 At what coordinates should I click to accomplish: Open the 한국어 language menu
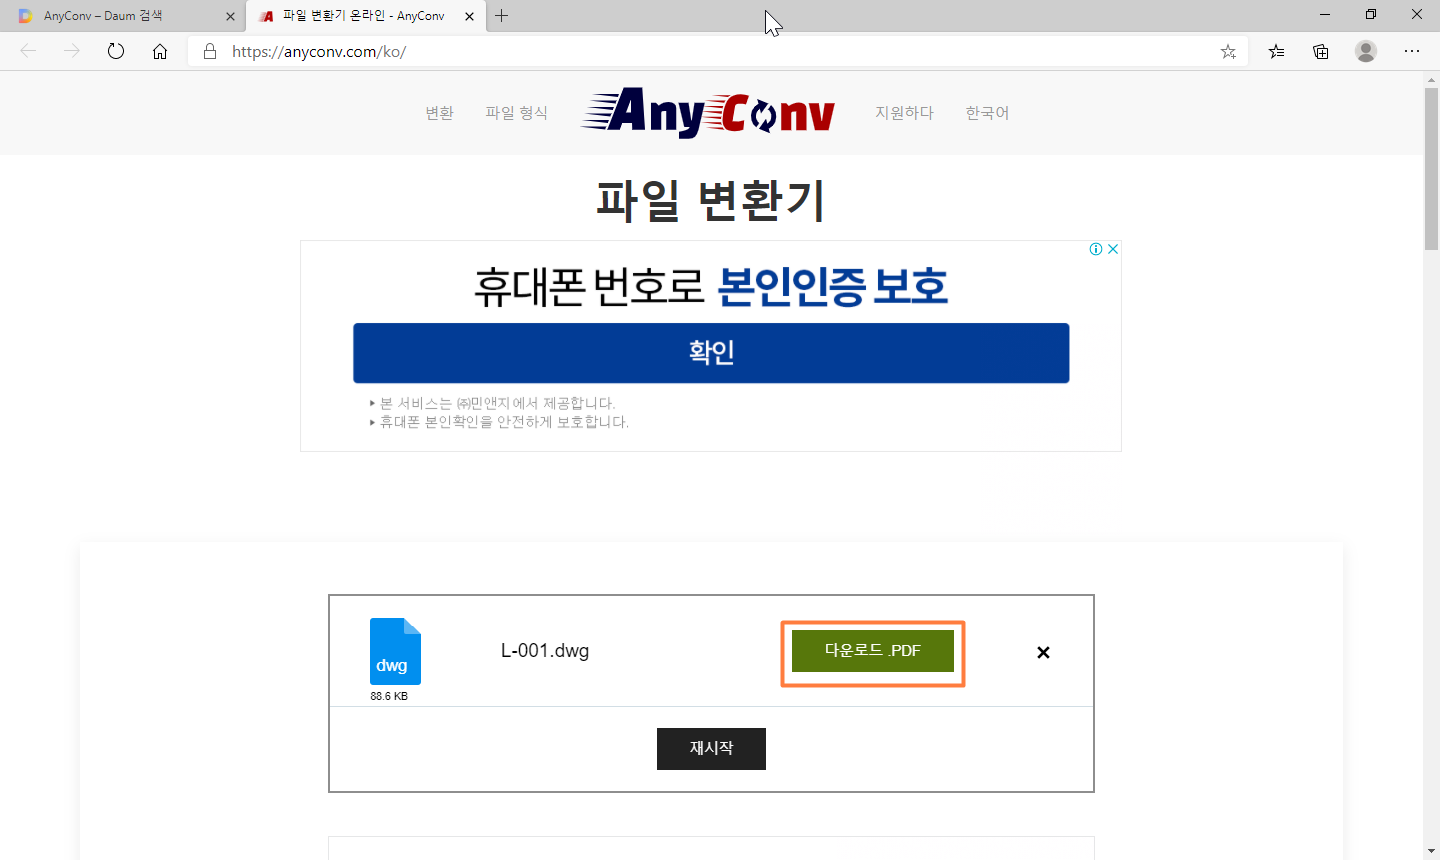(987, 113)
